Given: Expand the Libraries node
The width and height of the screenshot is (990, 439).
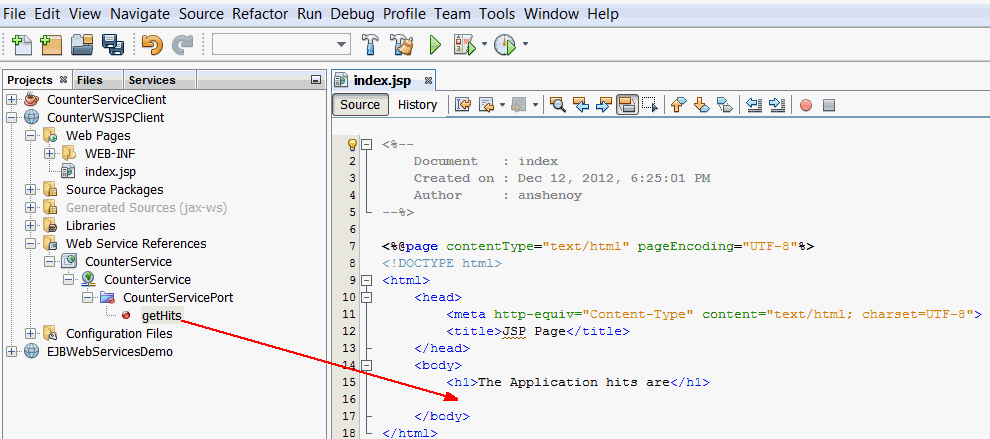Looking at the screenshot, I should click(x=30, y=226).
